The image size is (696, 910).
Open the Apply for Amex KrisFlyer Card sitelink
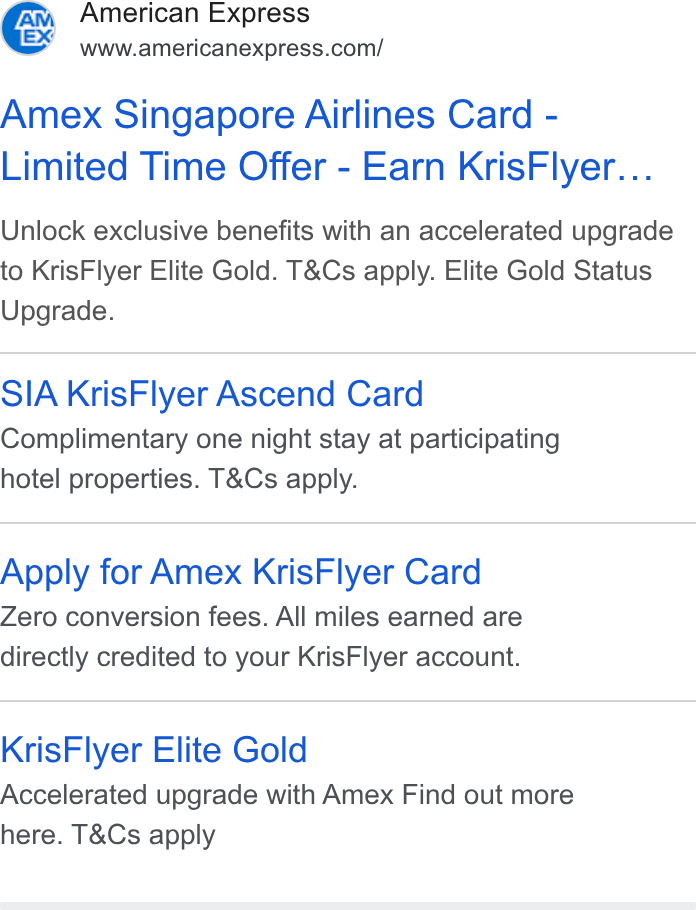241,572
